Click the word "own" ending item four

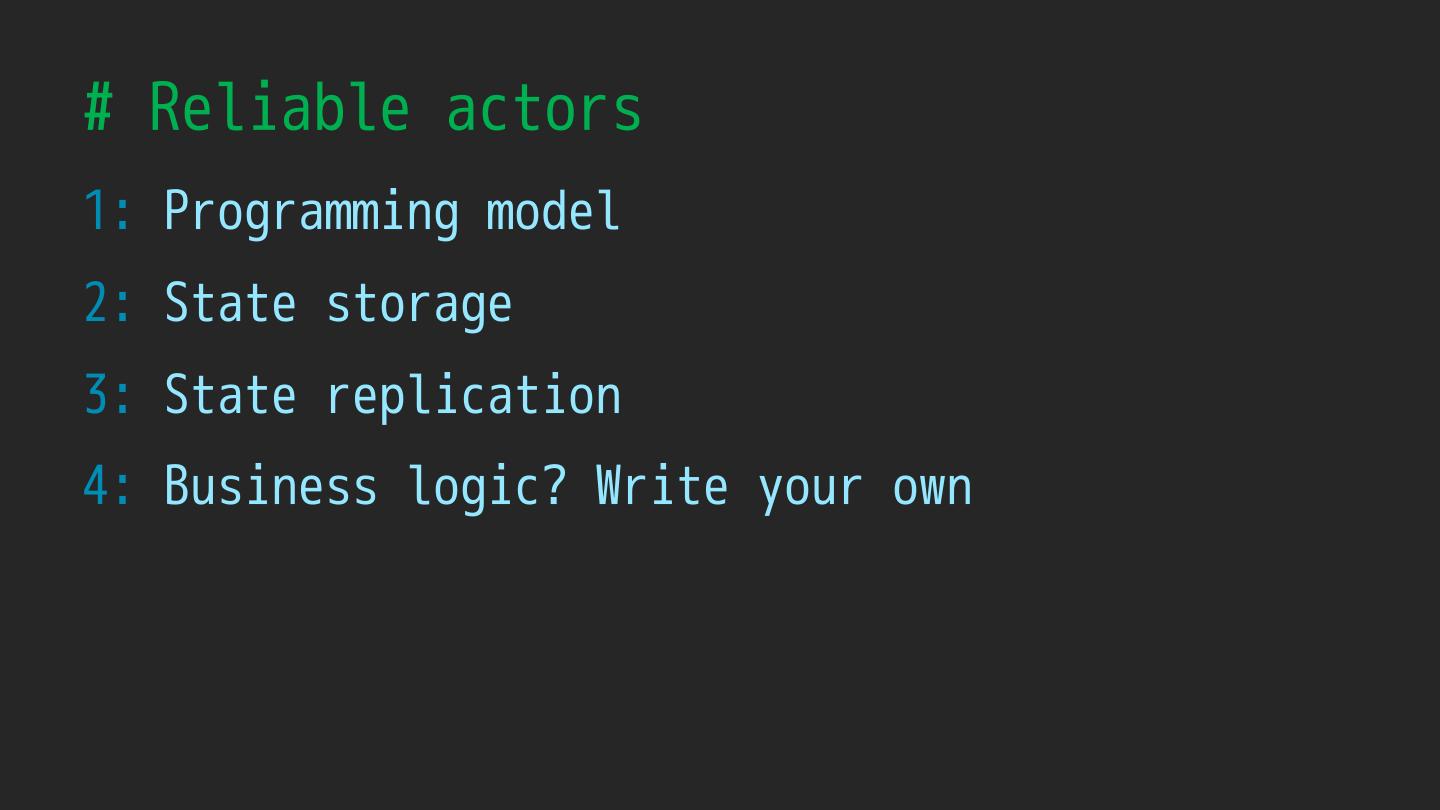click(x=932, y=487)
